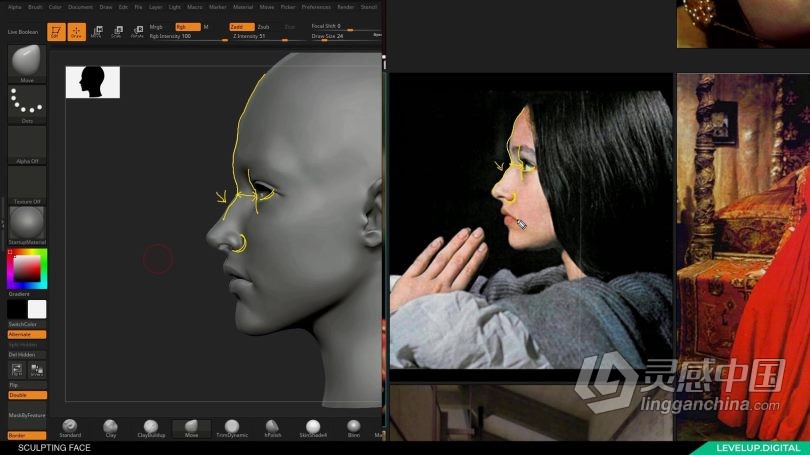Toggle the Rgb channel button
The width and height of the screenshot is (810, 455).
pos(188,27)
